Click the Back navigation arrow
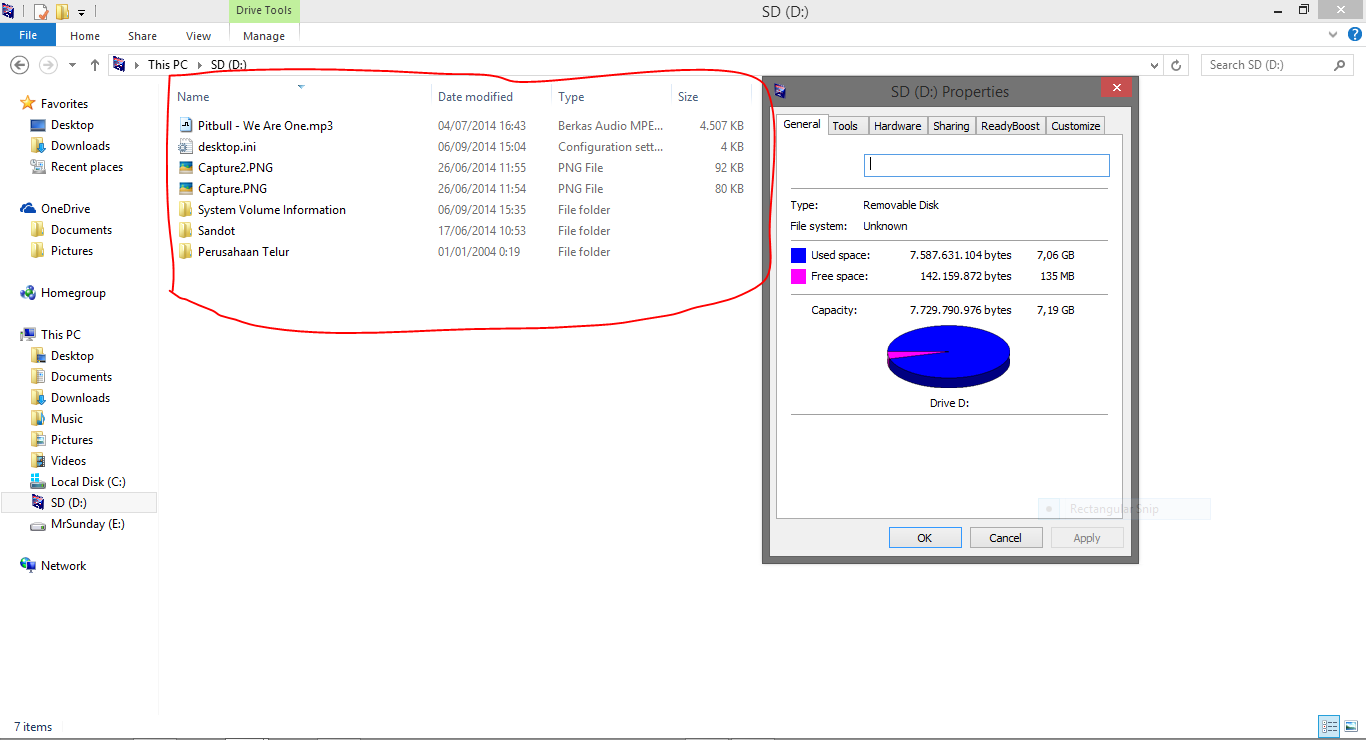Image resolution: width=1366 pixels, height=740 pixels. 19,65
